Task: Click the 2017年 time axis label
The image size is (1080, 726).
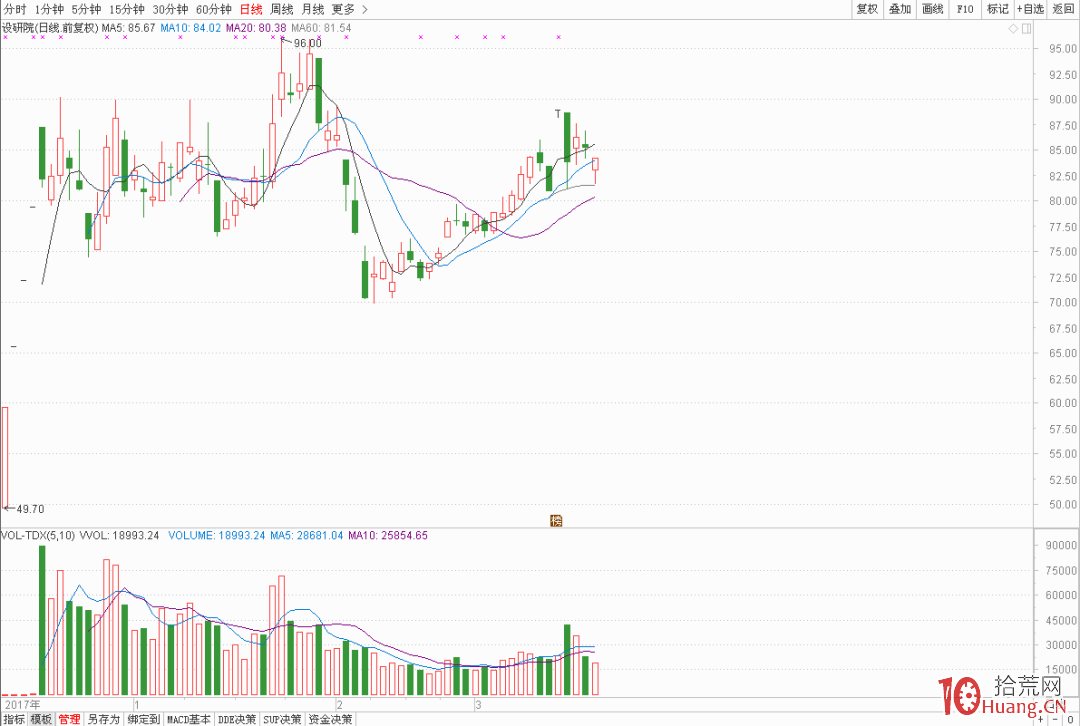Action: 23,705
